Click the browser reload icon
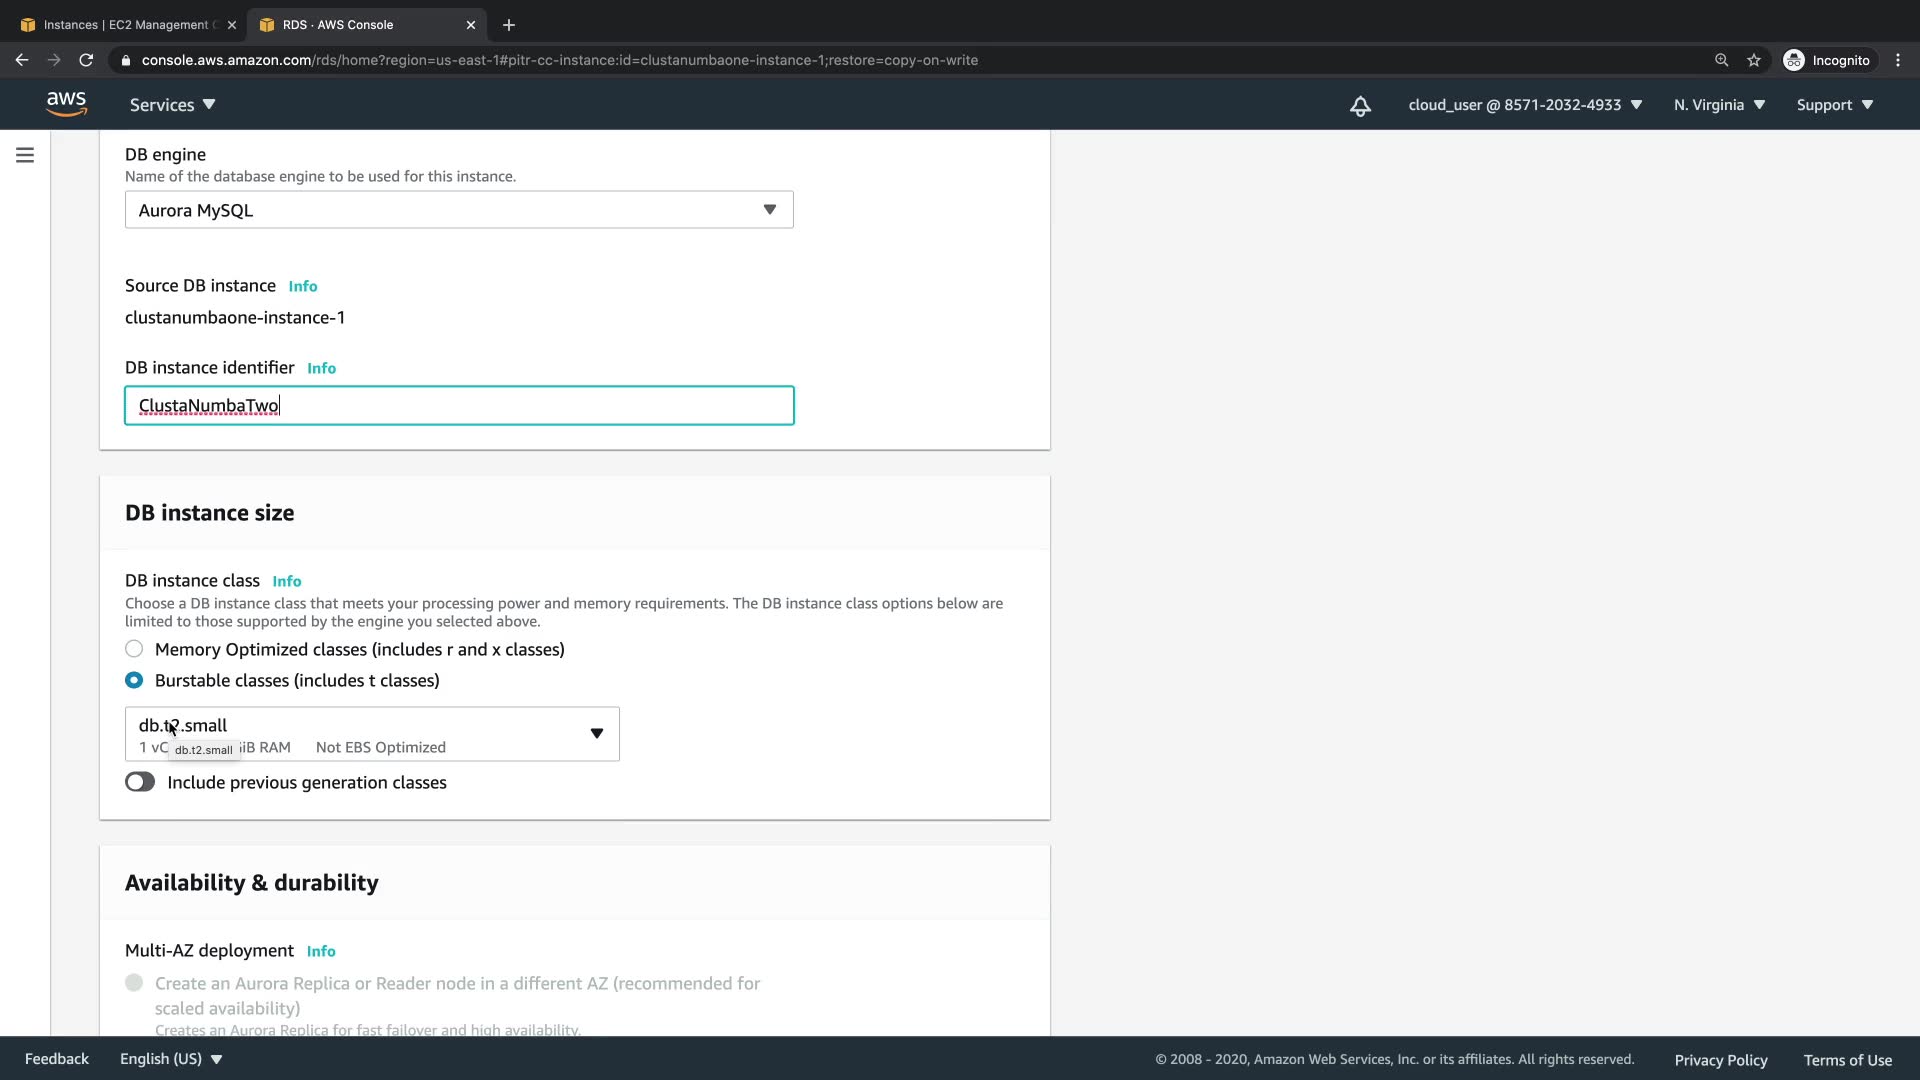The image size is (1920, 1080). [86, 60]
